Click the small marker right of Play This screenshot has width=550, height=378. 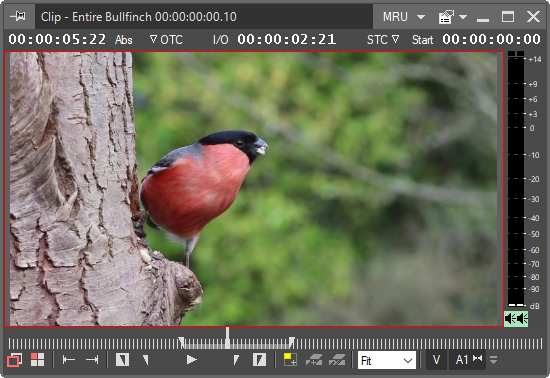point(236,360)
